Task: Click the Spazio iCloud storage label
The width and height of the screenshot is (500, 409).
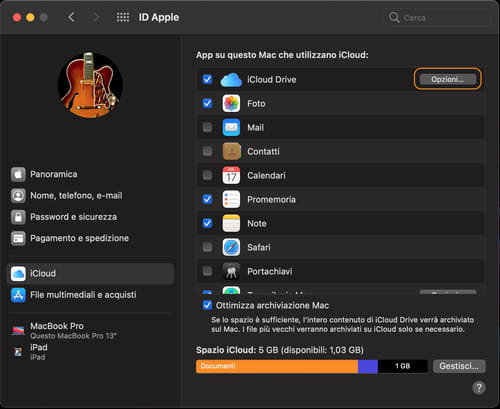Action: (x=279, y=350)
